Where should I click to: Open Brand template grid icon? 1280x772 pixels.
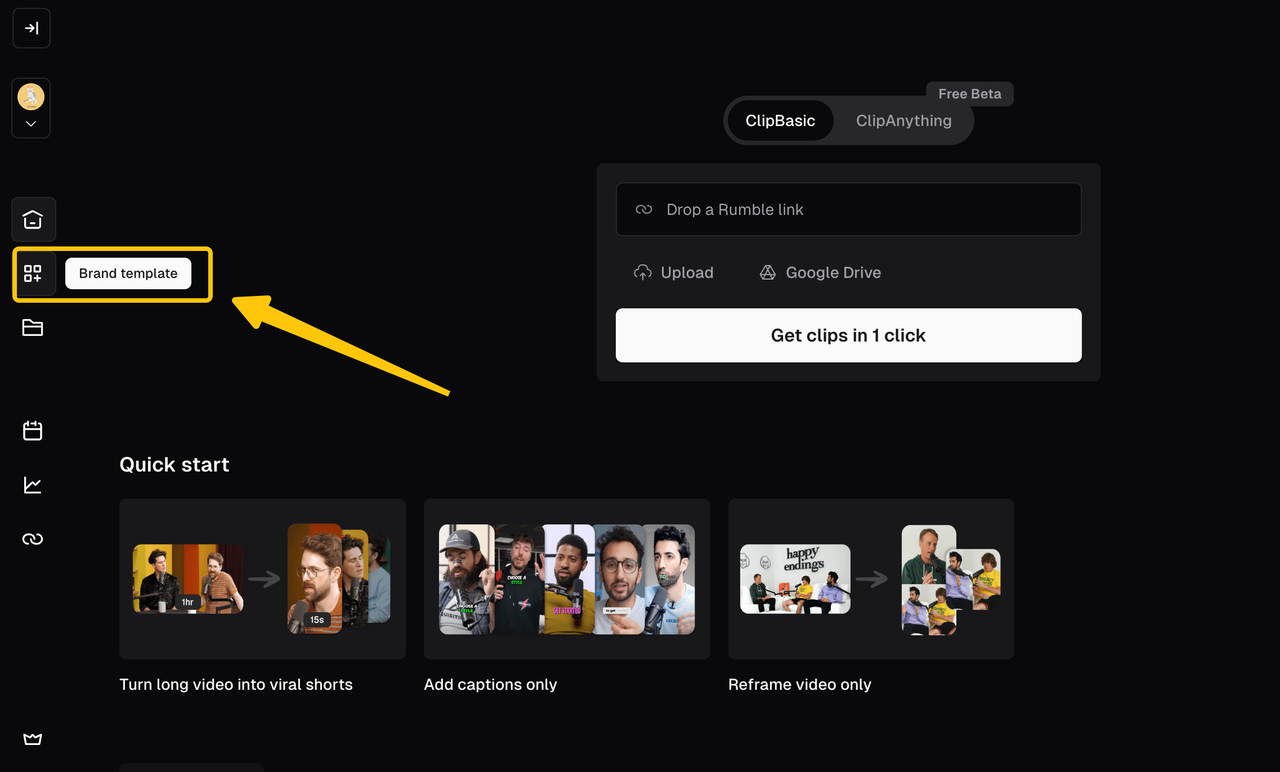33,273
